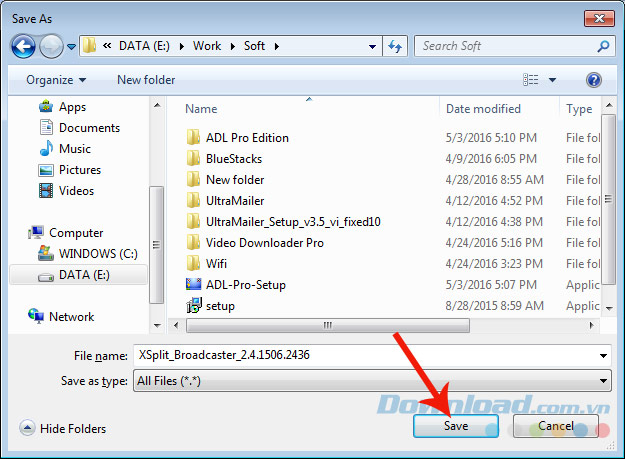The width and height of the screenshot is (625, 459).
Task: Click the greyed Forward navigation arrow
Action: pos(51,47)
